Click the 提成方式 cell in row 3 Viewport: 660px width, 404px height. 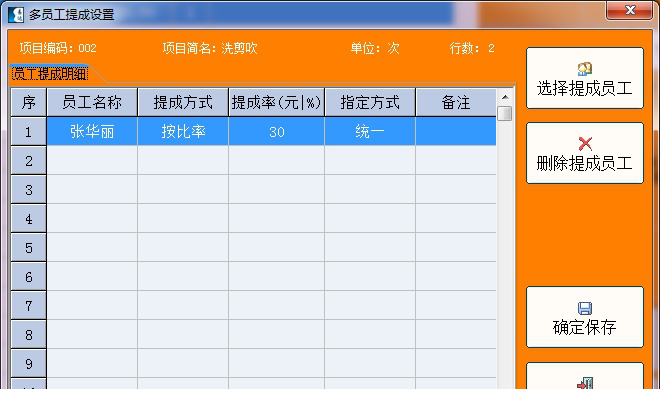[183, 190]
